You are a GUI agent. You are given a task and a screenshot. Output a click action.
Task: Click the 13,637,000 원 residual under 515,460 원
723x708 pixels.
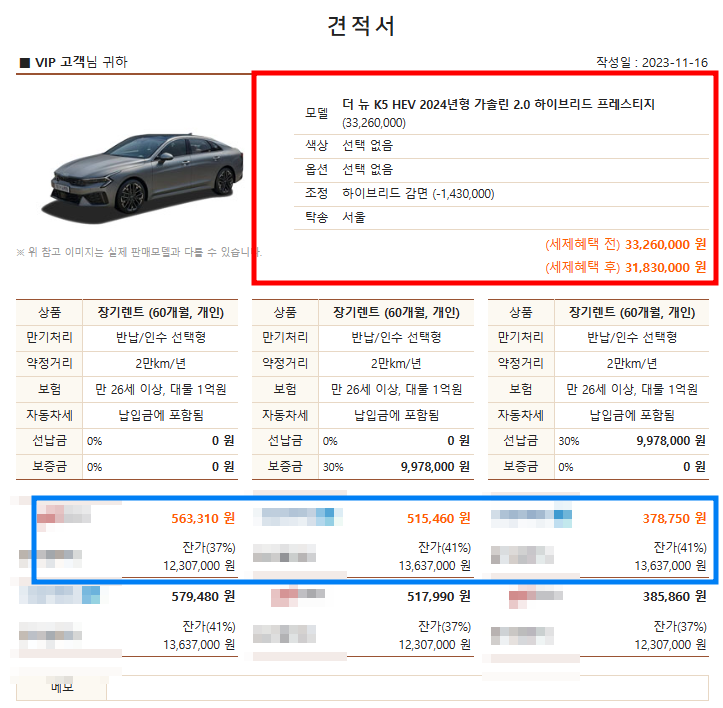(435, 566)
